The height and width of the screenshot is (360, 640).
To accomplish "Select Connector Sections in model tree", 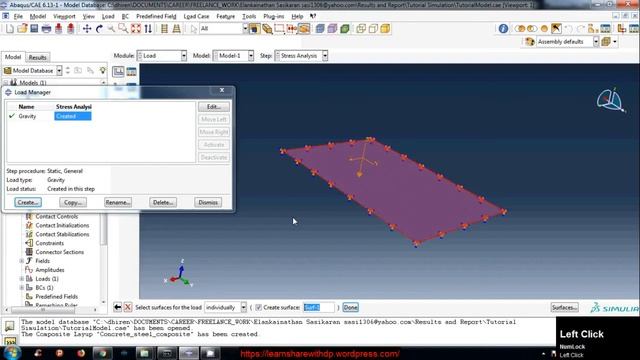I will pos(59,252).
